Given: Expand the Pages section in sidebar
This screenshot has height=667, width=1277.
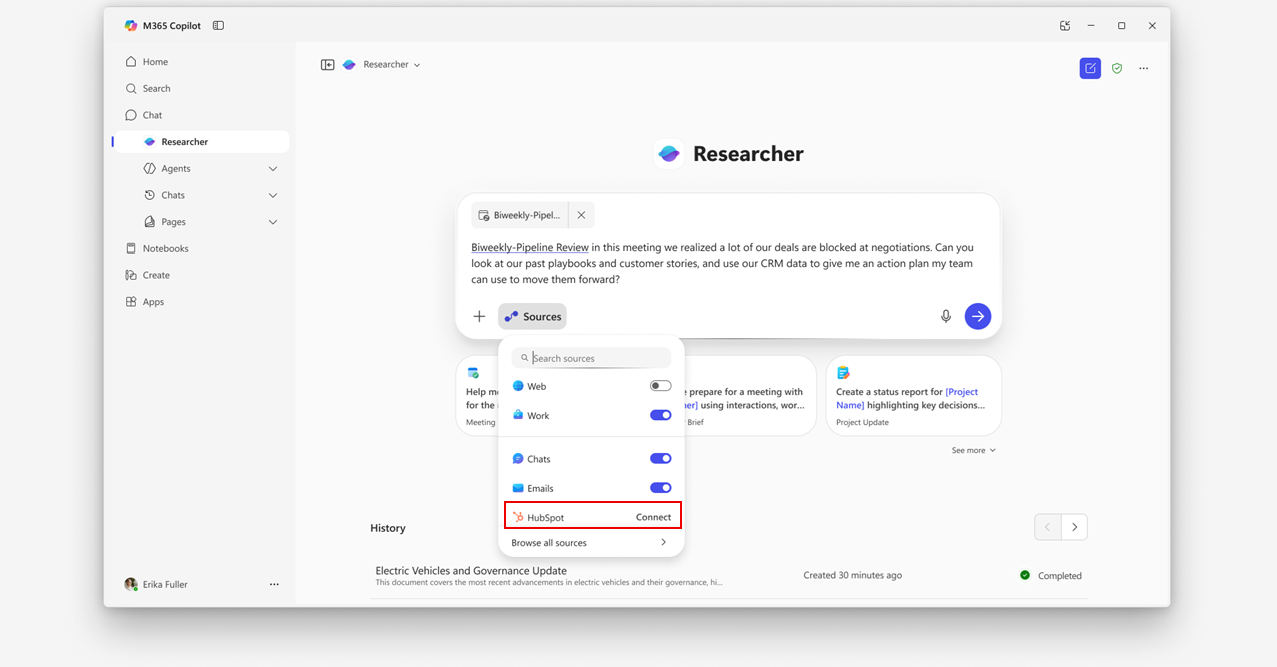Looking at the screenshot, I should tap(272, 222).
